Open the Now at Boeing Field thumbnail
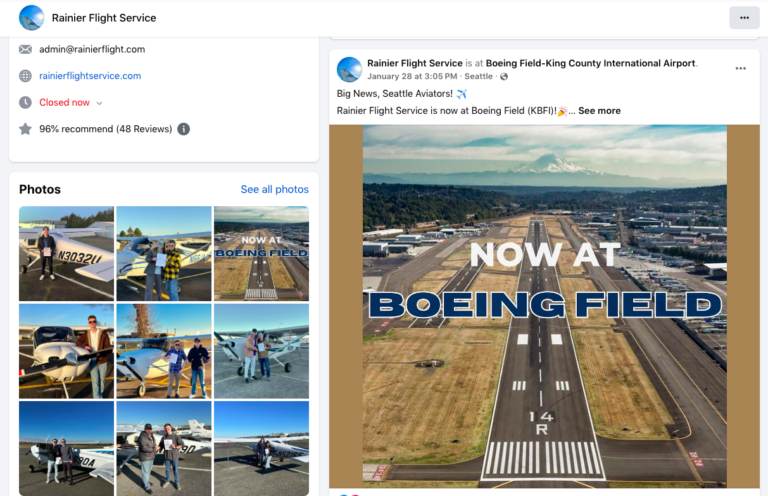The height and width of the screenshot is (496, 768). coord(261,253)
